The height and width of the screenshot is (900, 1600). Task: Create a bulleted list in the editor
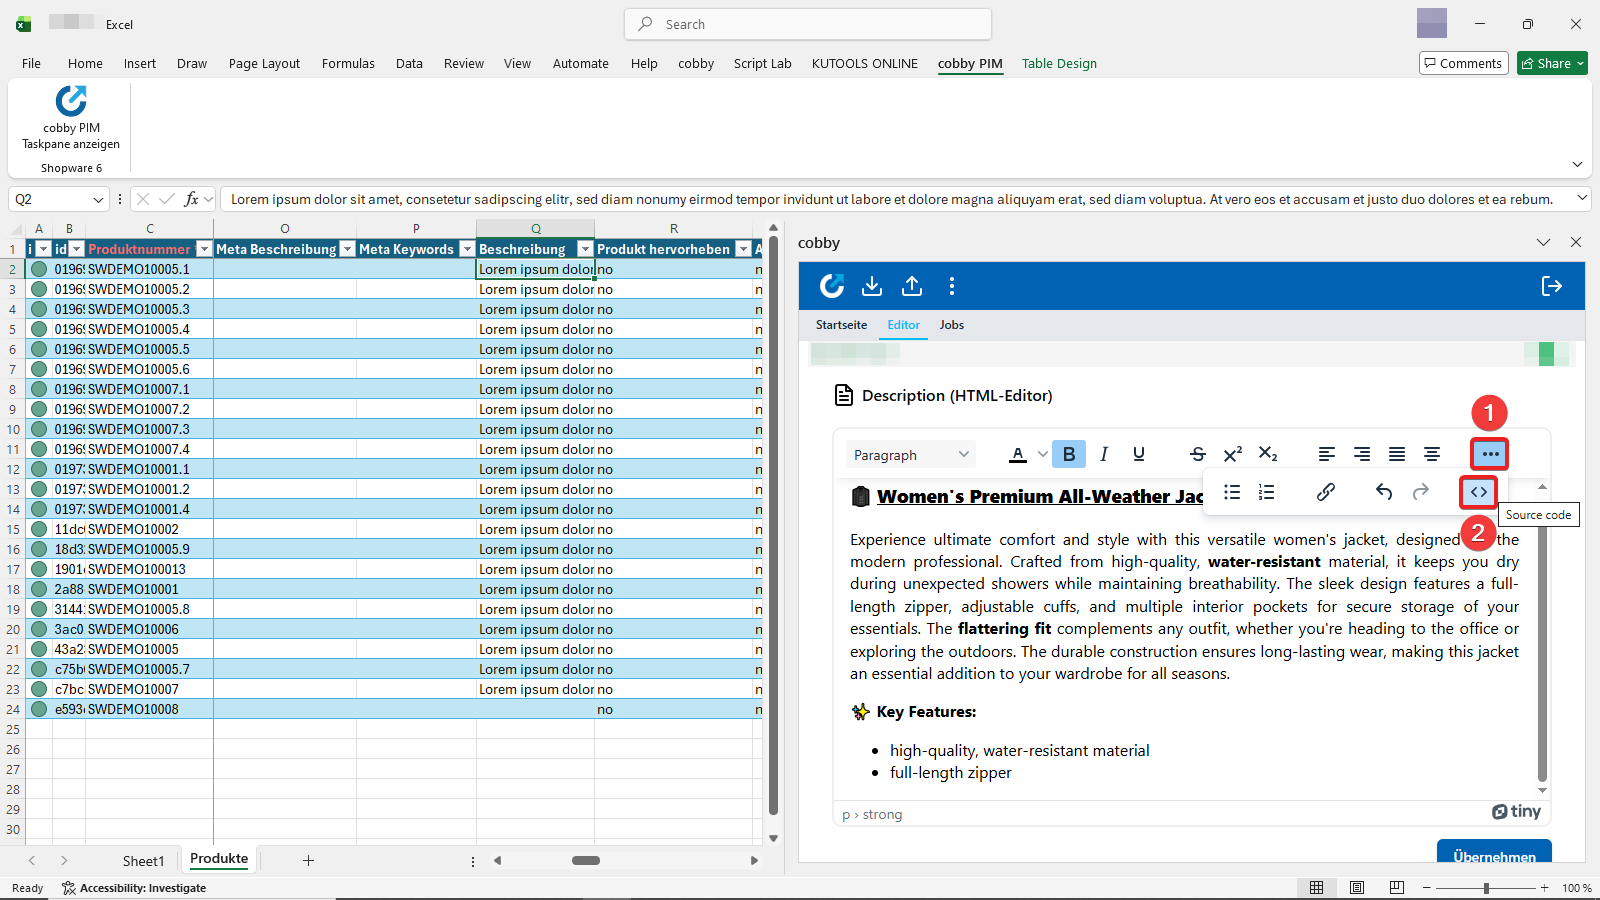pyautogui.click(x=1231, y=492)
